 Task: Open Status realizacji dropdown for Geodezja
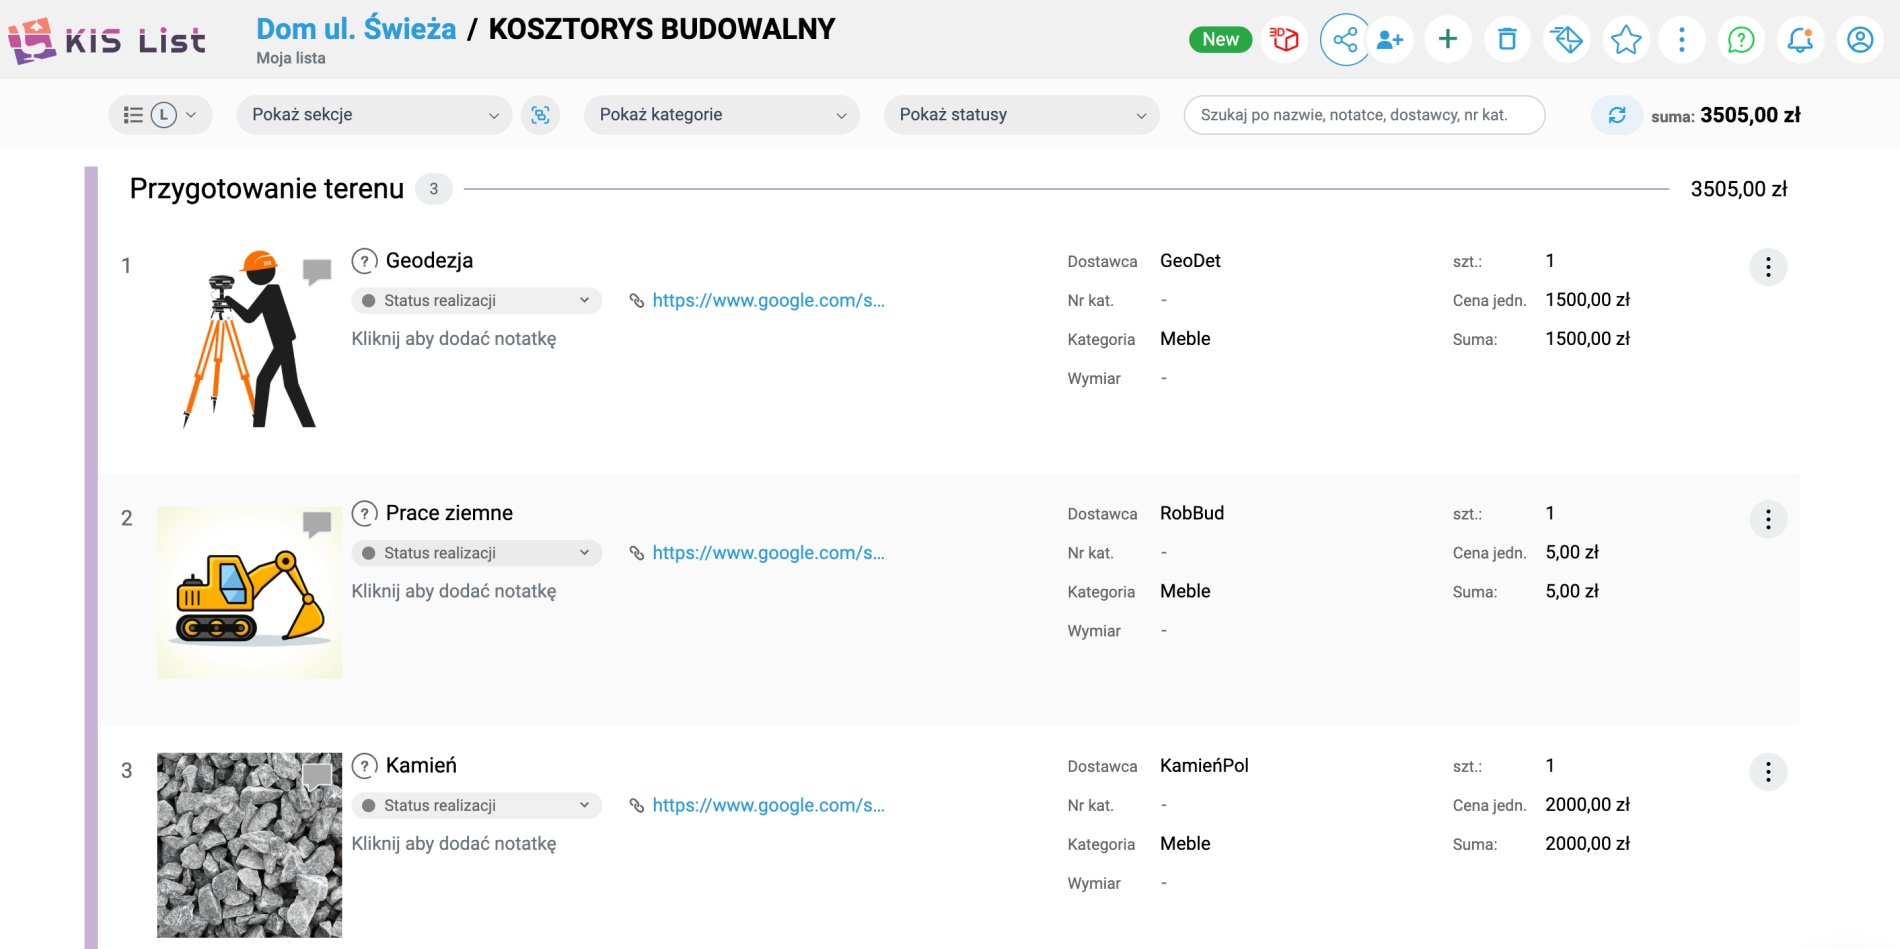tap(476, 301)
